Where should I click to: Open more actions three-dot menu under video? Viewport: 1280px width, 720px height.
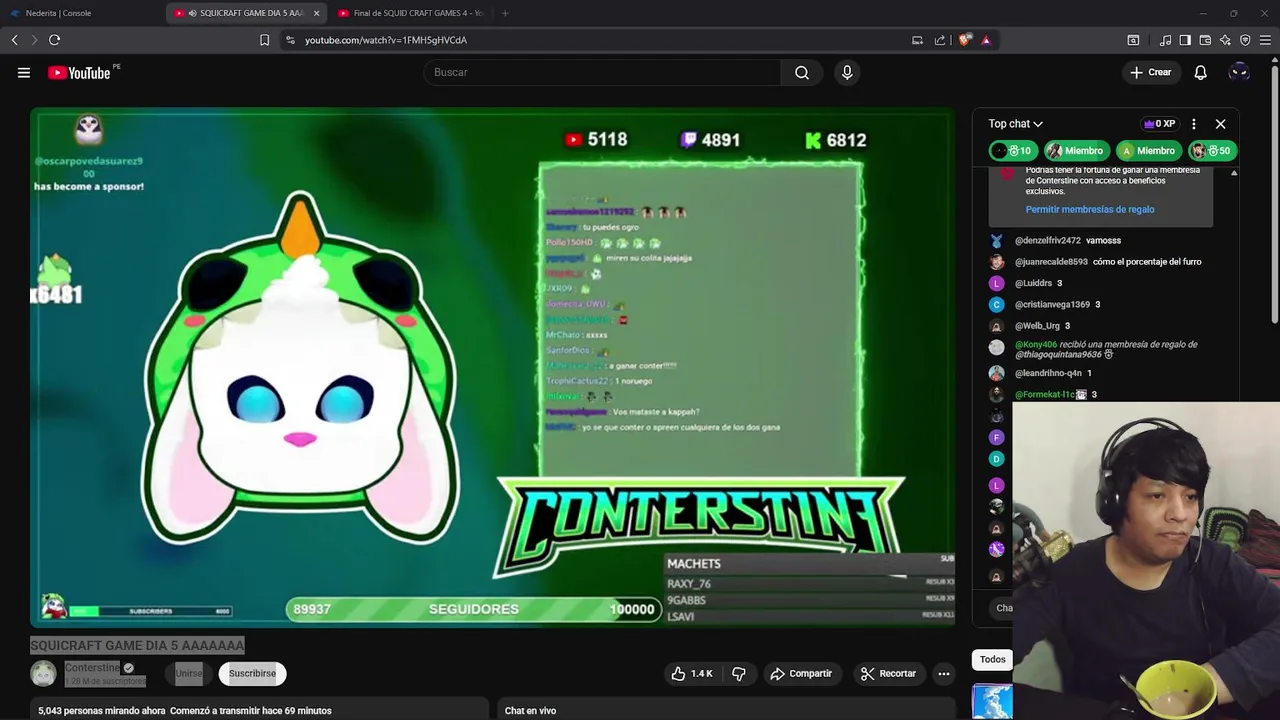[943, 674]
